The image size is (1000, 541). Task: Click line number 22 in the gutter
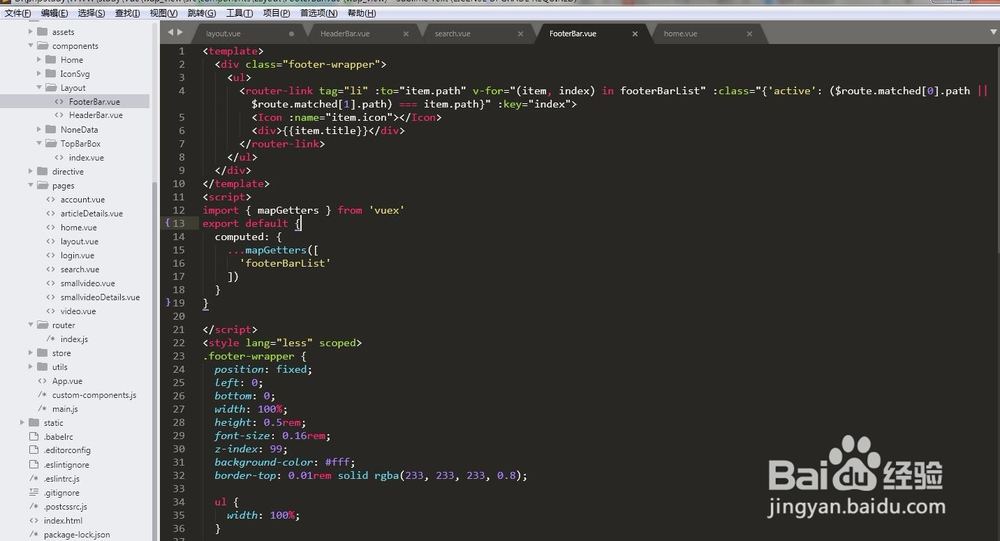(178, 343)
